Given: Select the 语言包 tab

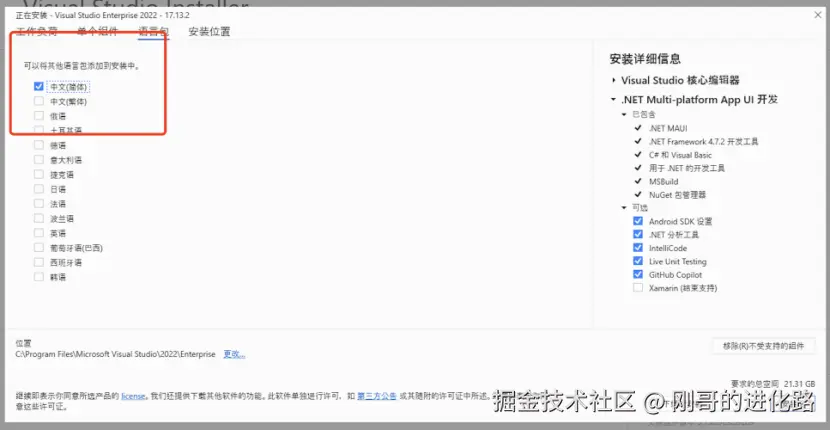Looking at the screenshot, I should click(x=154, y=31).
